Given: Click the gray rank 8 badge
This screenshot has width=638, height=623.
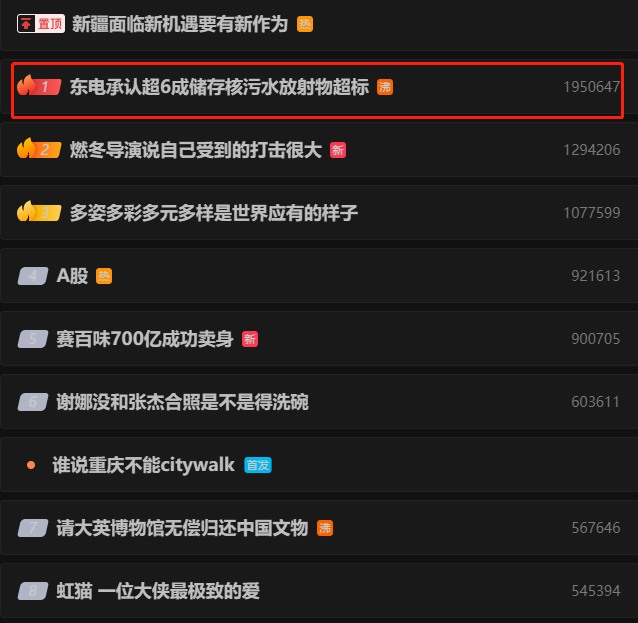Looking at the screenshot, I should pos(33,591).
